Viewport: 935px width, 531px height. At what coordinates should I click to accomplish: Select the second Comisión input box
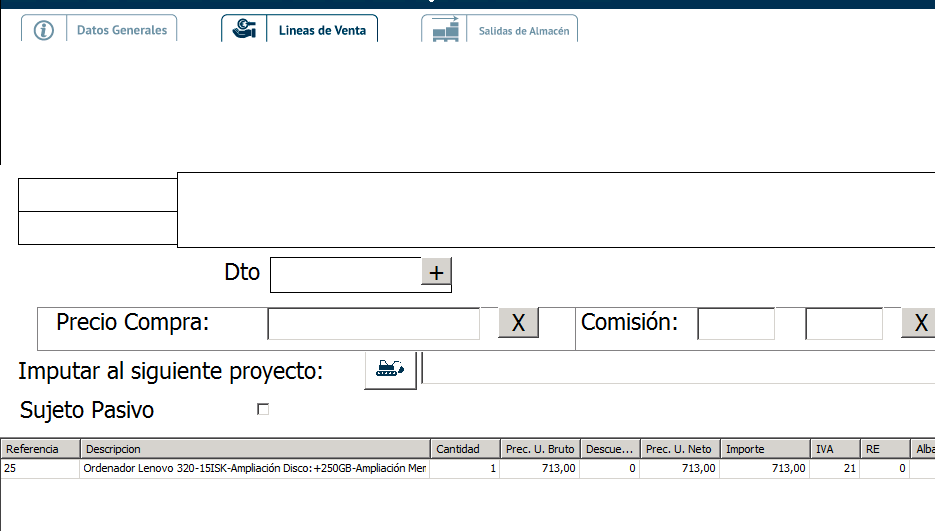844,323
